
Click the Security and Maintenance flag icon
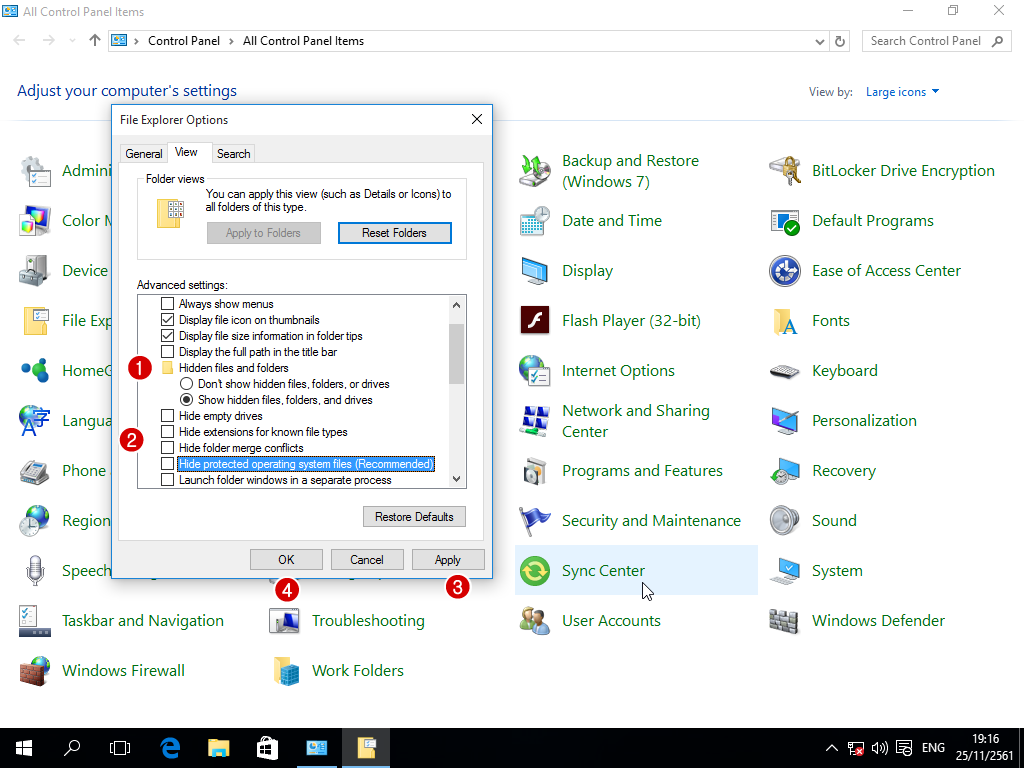(x=535, y=521)
